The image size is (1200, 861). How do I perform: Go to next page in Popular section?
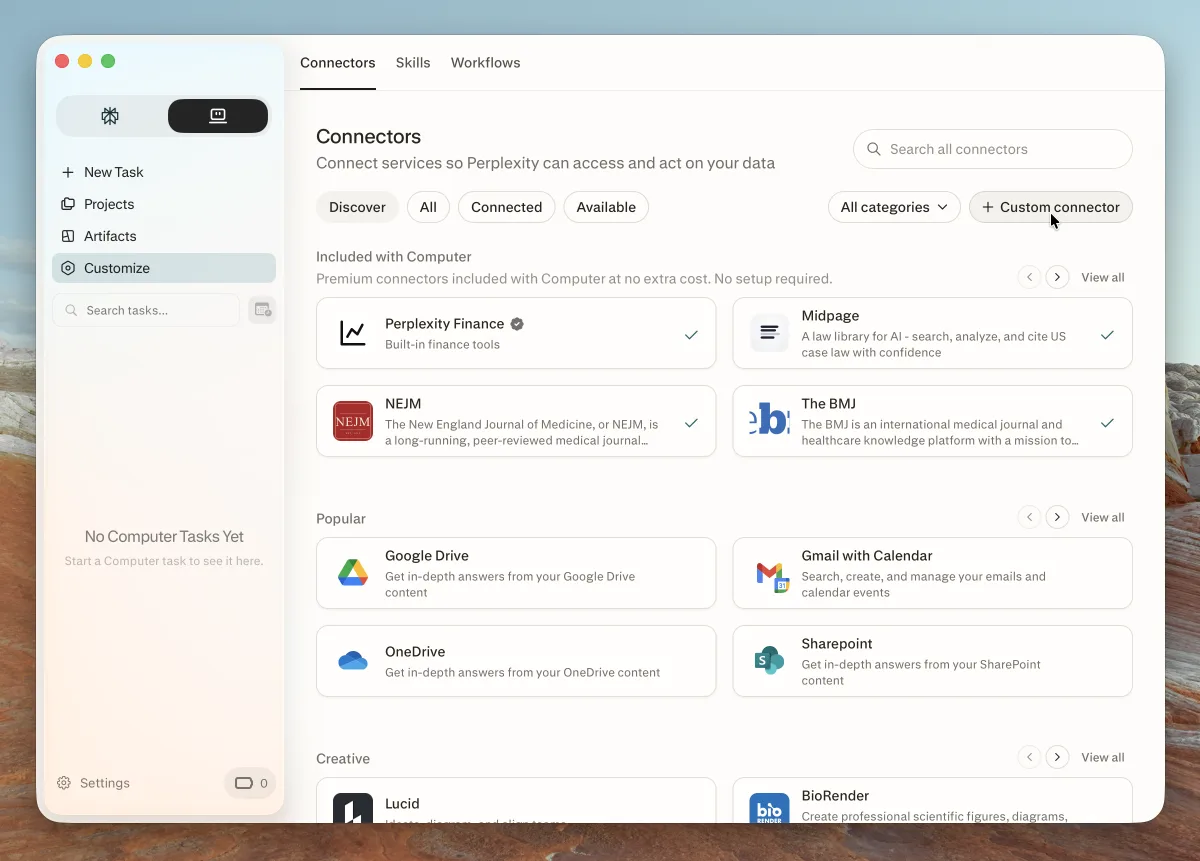click(1057, 517)
